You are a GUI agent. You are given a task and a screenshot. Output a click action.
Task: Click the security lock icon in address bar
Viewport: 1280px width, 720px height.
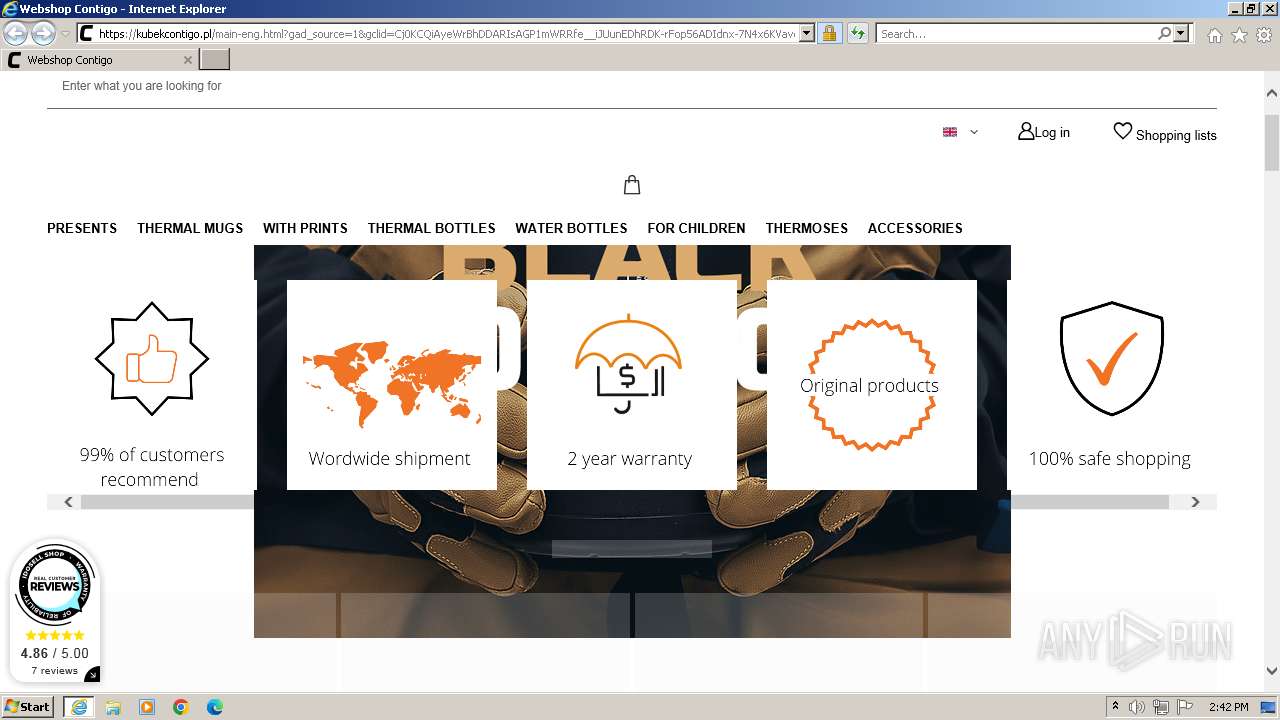[829, 34]
